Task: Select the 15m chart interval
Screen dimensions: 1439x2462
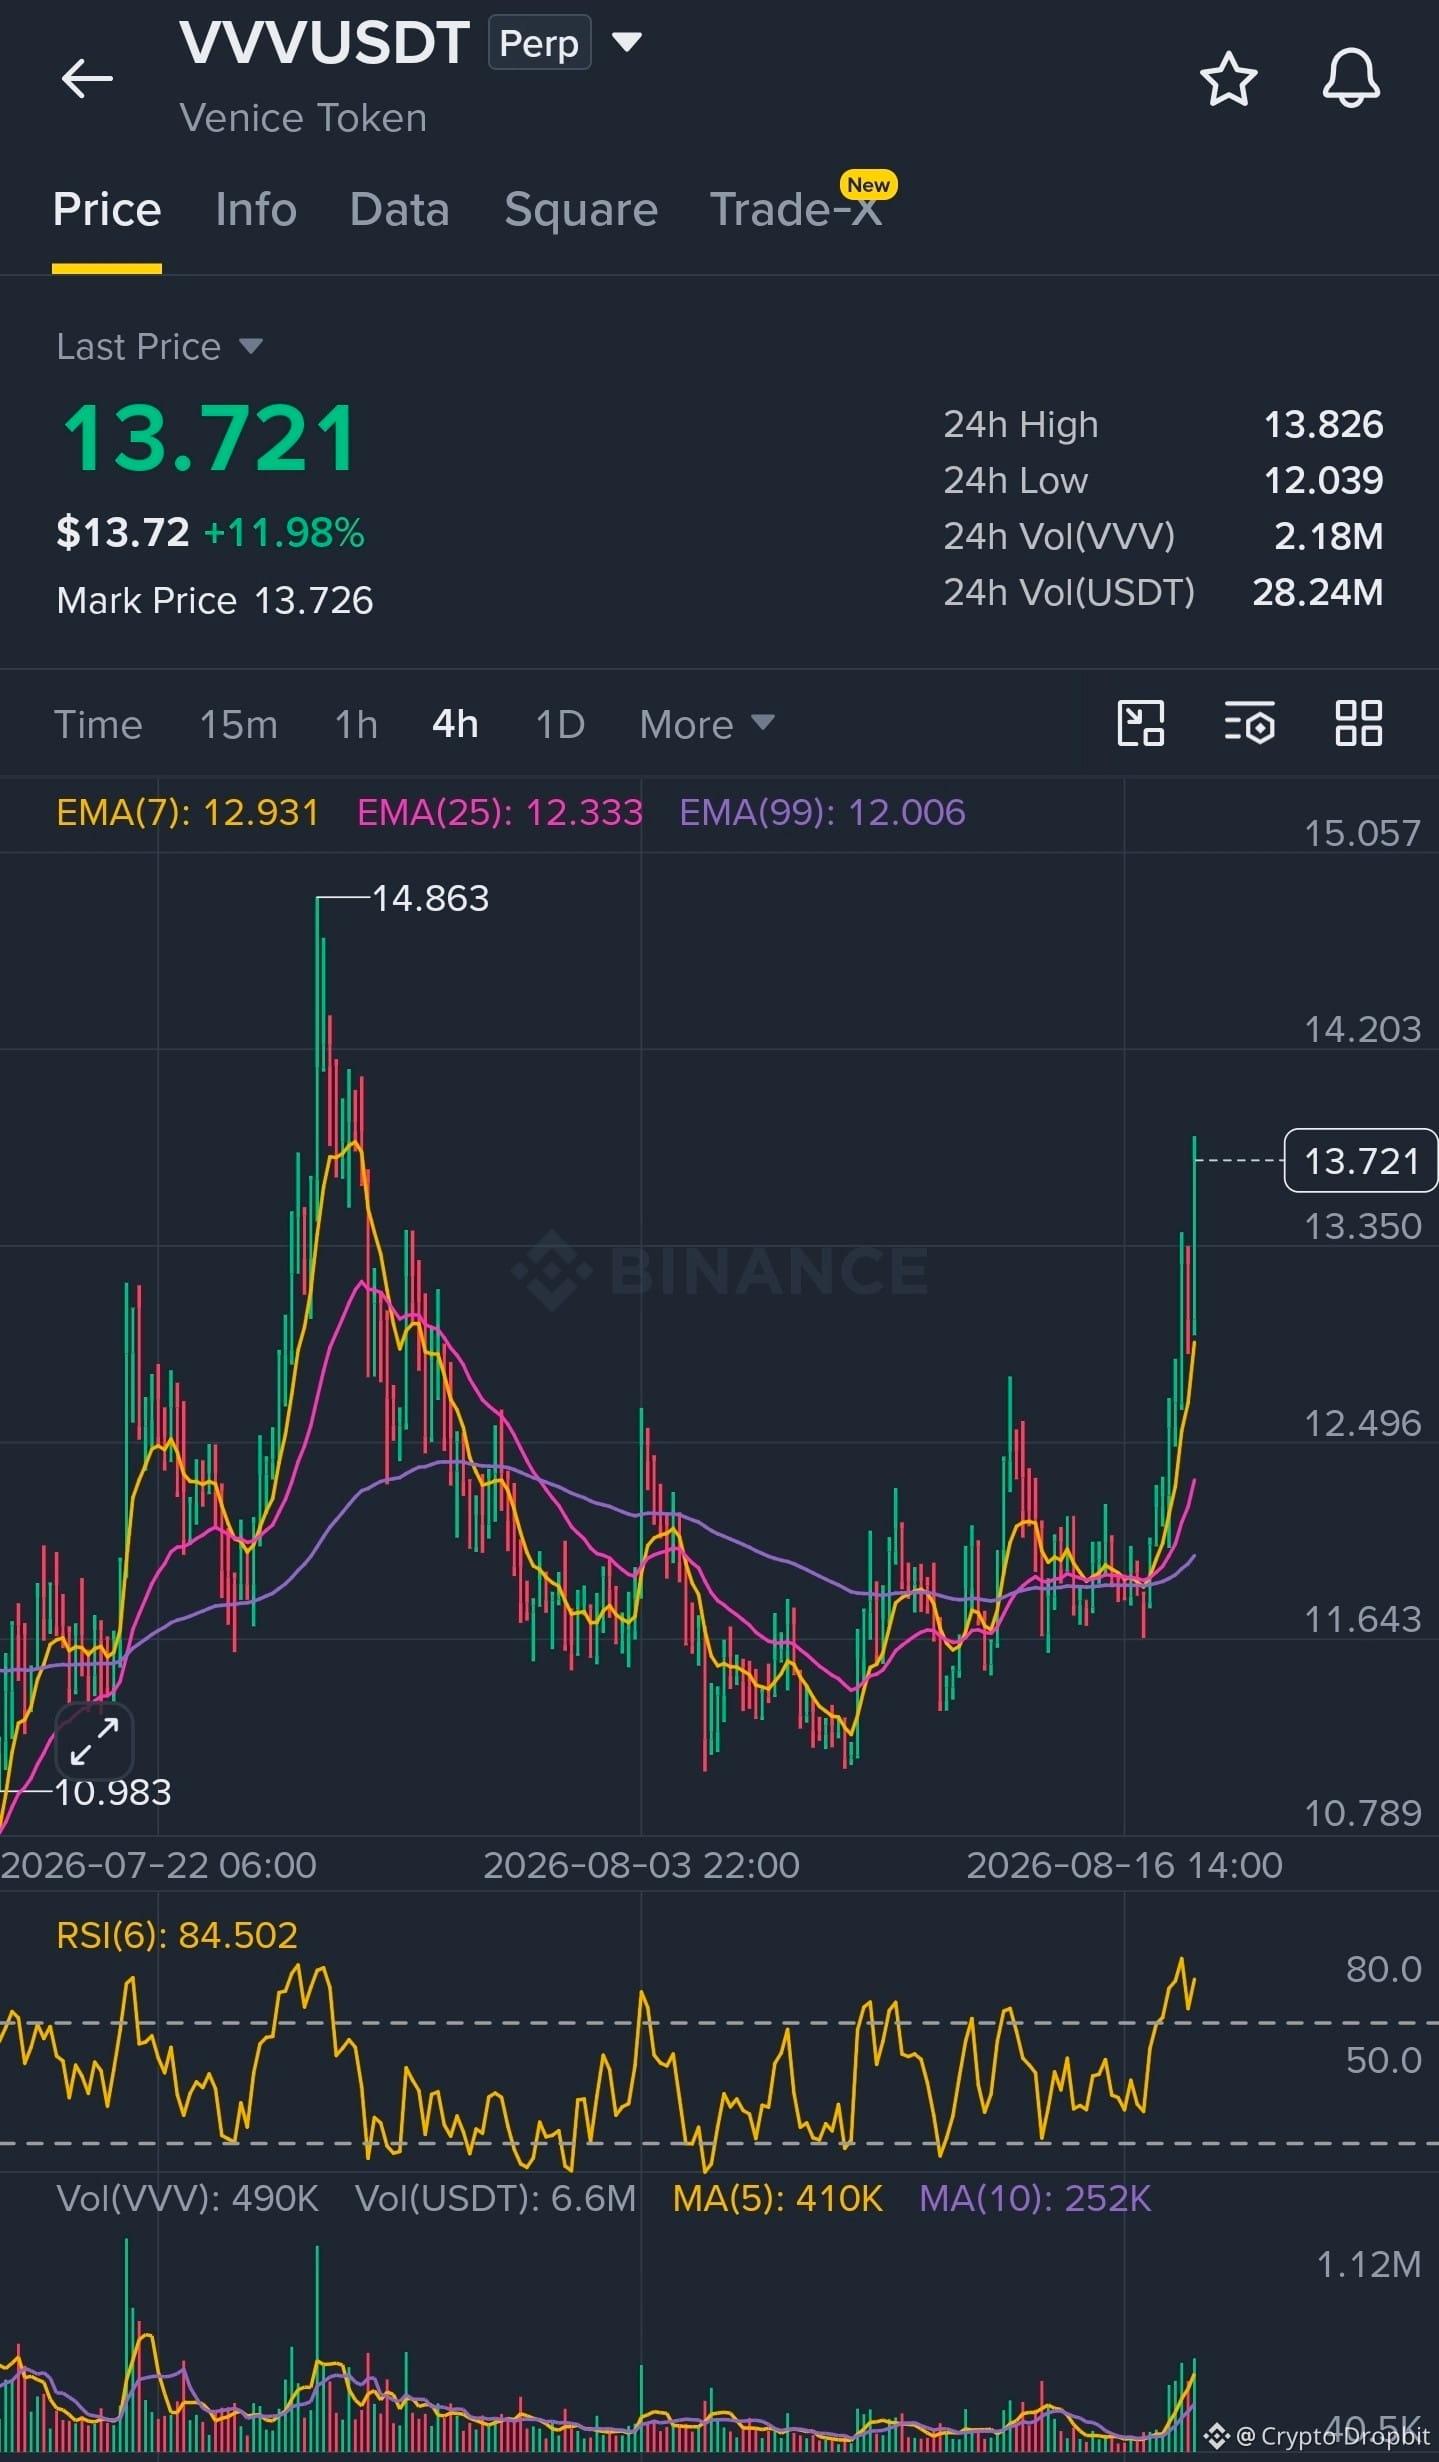Action: (239, 724)
